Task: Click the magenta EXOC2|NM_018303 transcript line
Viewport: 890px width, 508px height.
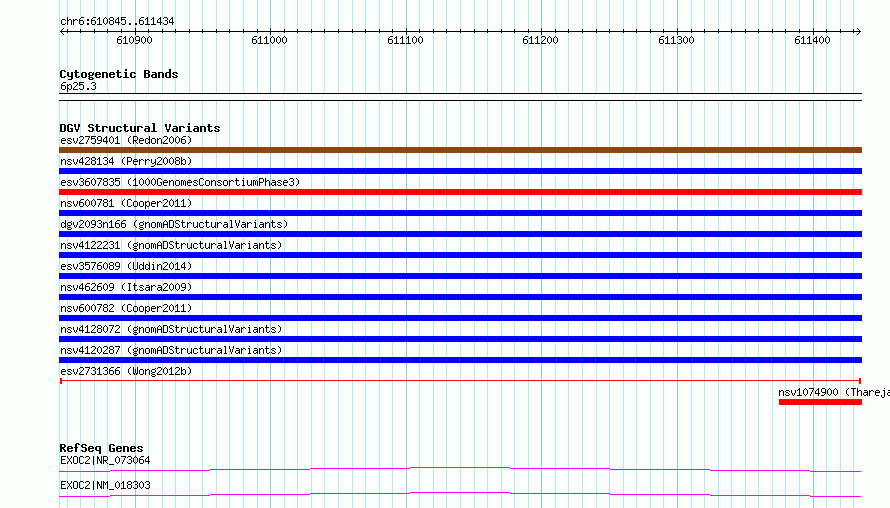Action: 460,494
